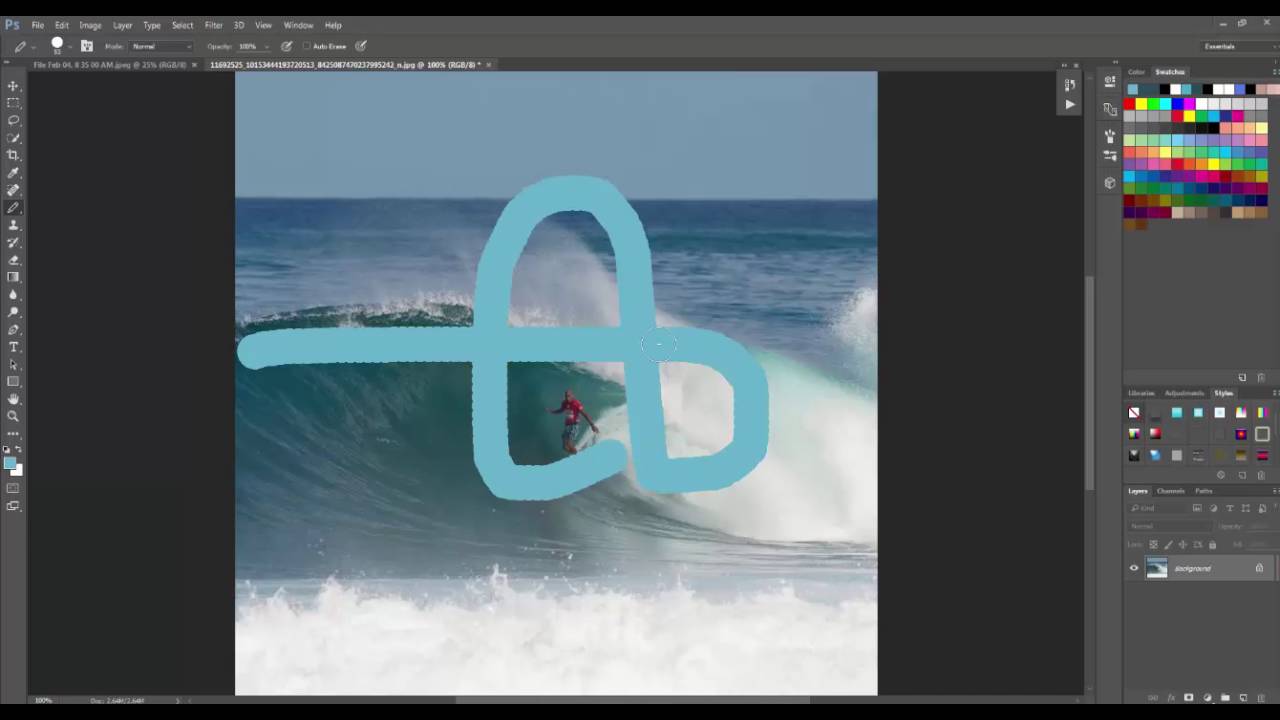Select the Pencil tool in the toolbar
This screenshot has width=1280, height=720.
[x=13, y=208]
